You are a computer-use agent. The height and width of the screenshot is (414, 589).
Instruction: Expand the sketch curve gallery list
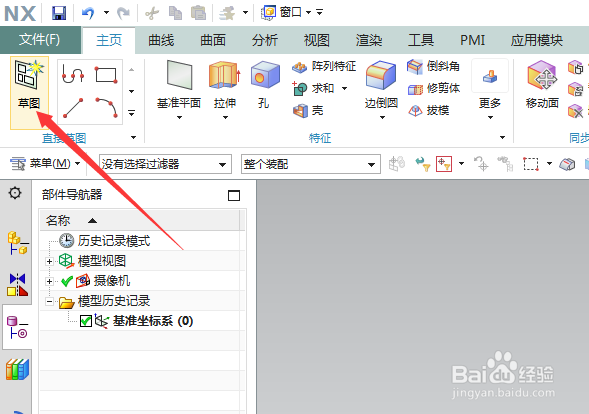[x=131, y=113]
